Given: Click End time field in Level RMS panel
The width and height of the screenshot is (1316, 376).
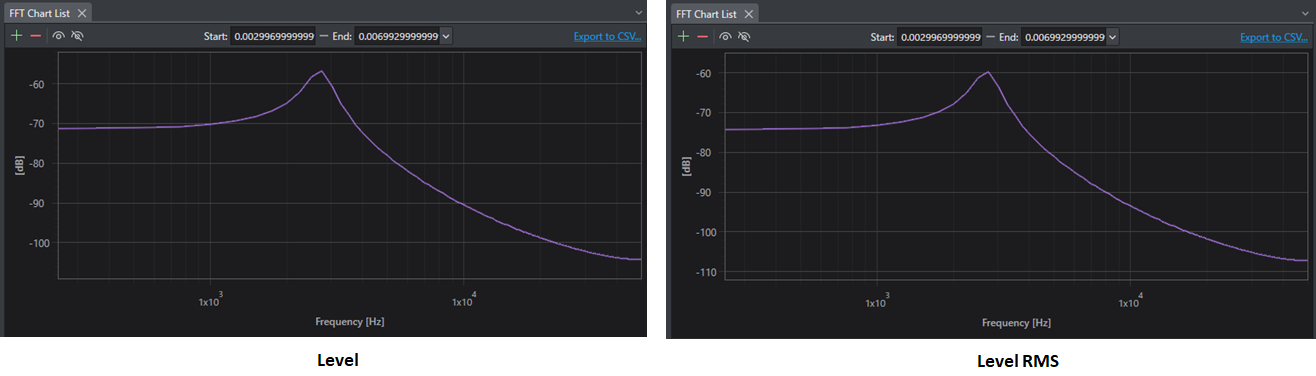Looking at the screenshot, I should tap(1063, 37).
